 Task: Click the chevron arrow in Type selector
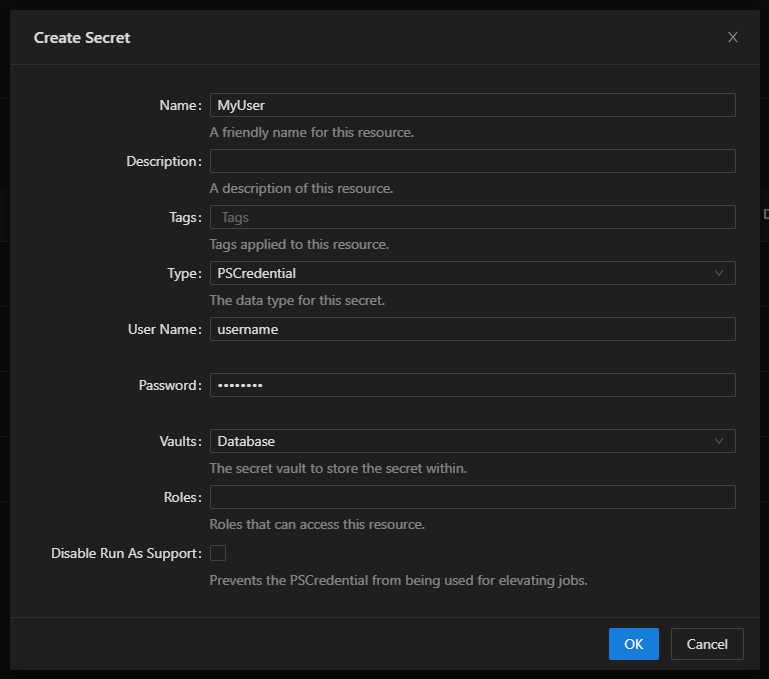coord(719,273)
